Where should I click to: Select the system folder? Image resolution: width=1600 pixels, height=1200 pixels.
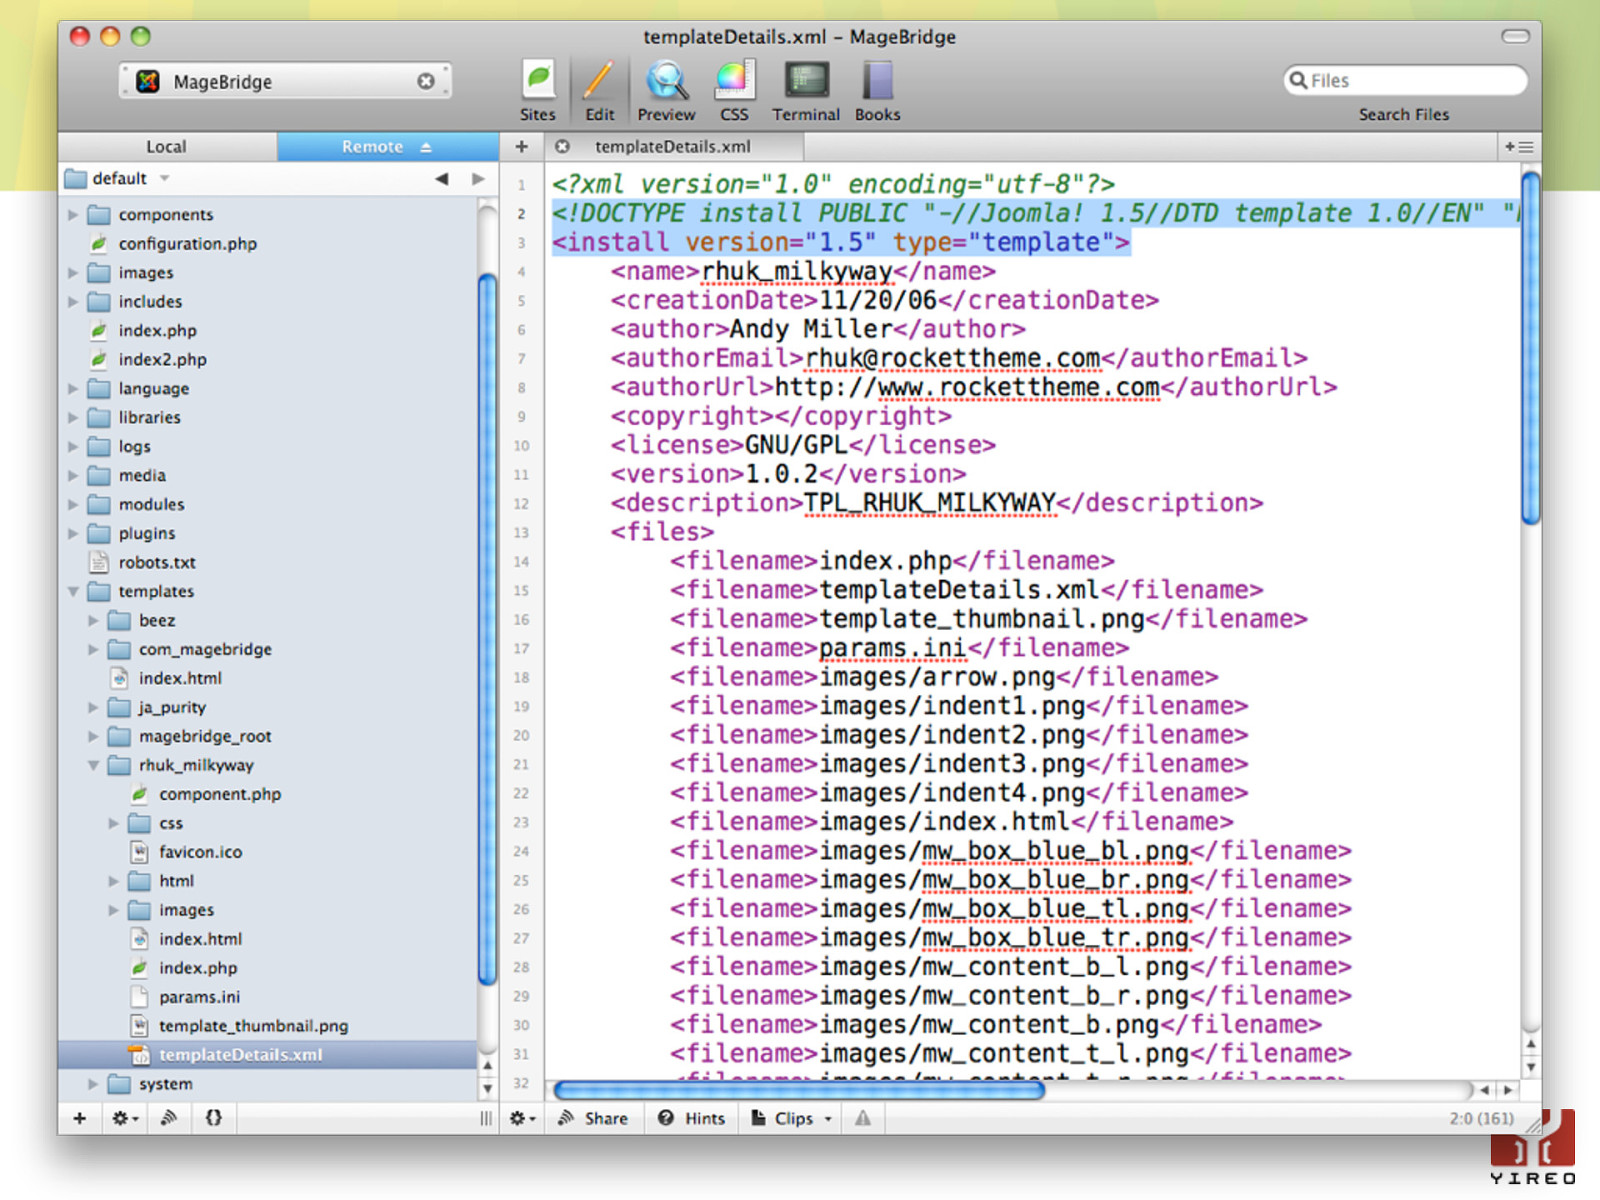pyautogui.click(x=165, y=1084)
